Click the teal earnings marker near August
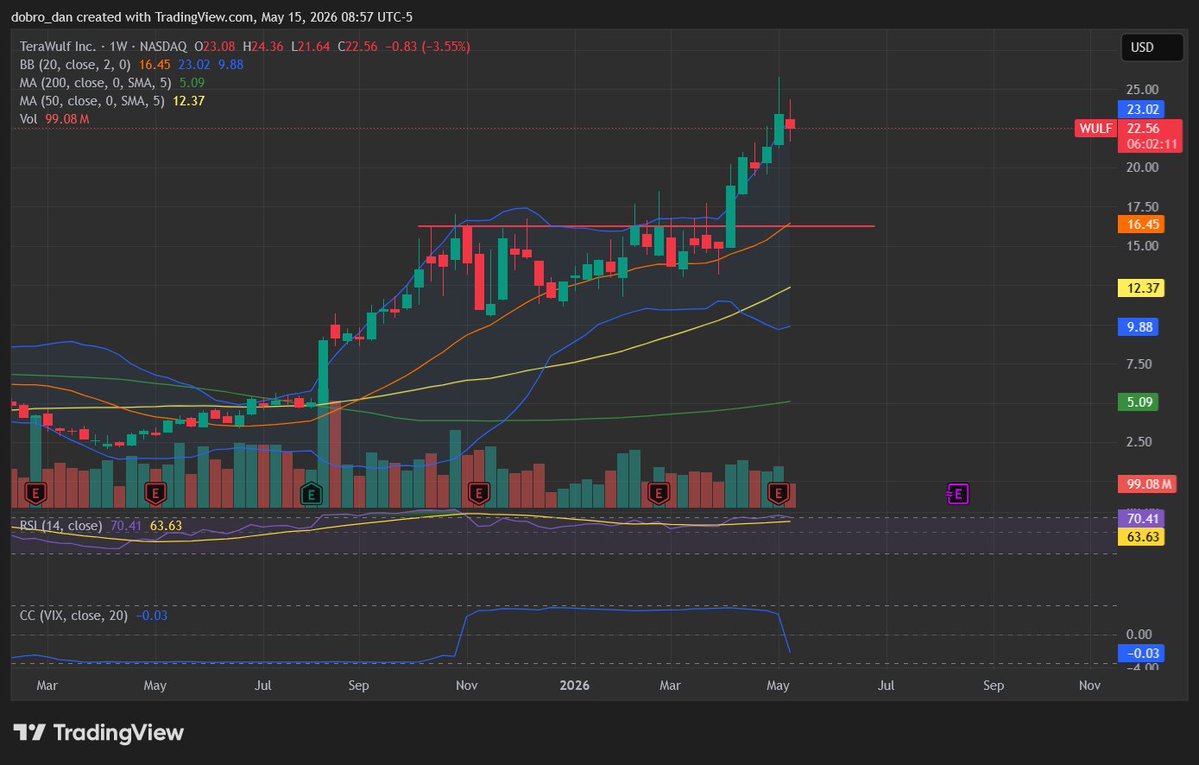Screen dimensions: 1199x765 (311, 494)
